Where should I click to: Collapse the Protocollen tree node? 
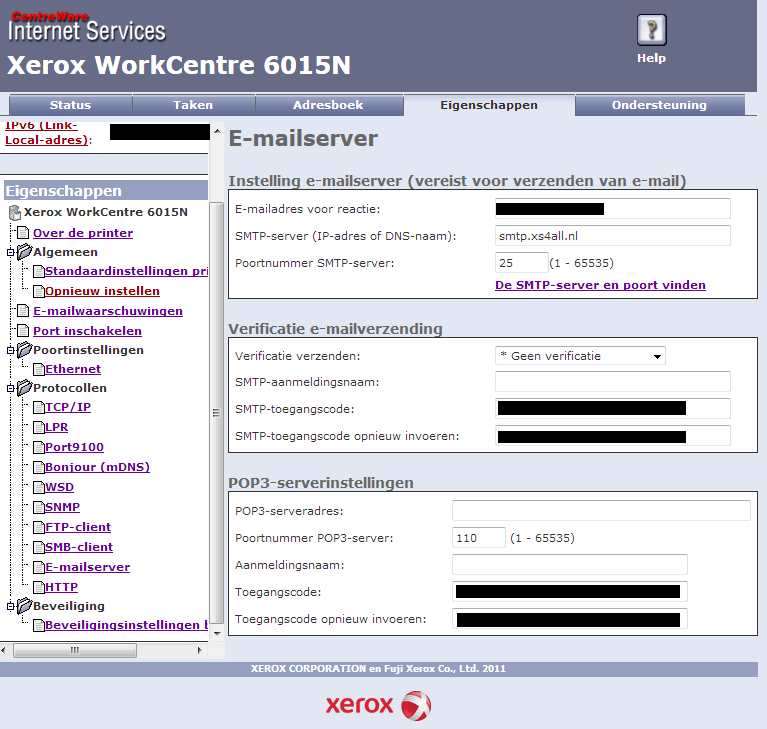[10, 388]
